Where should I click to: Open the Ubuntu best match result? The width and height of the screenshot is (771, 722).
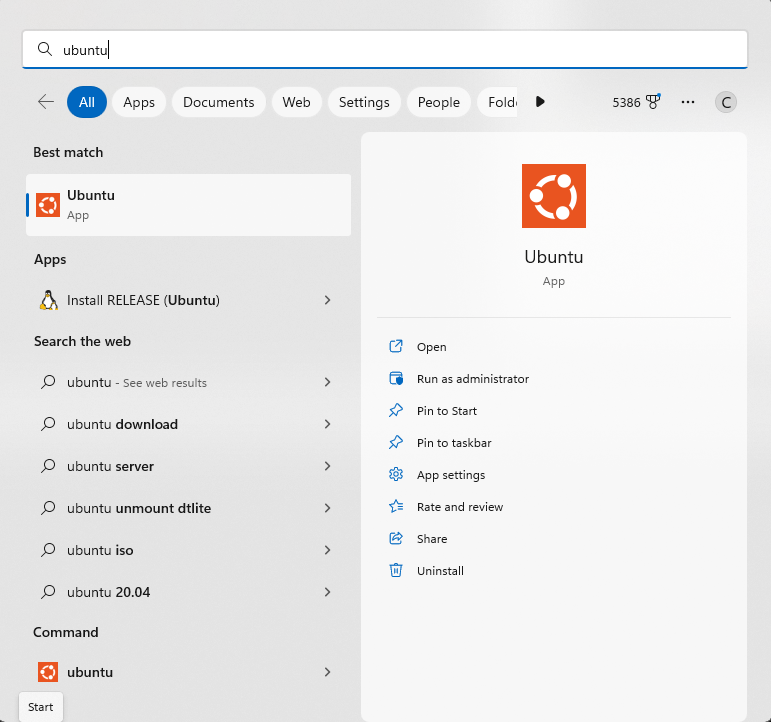(188, 205)
